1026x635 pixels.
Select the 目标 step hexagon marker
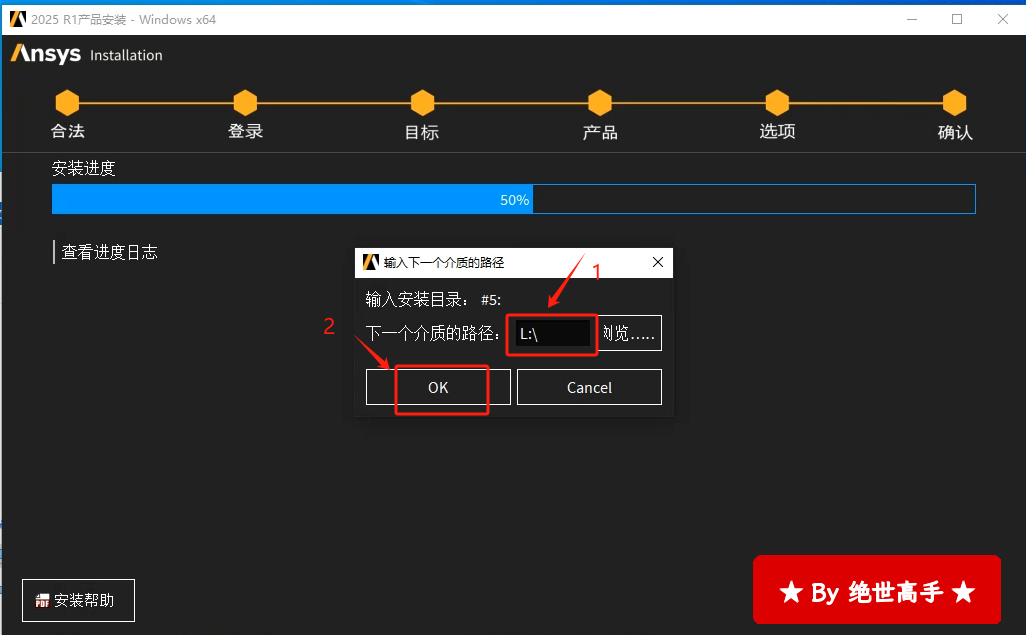(422, 102)
